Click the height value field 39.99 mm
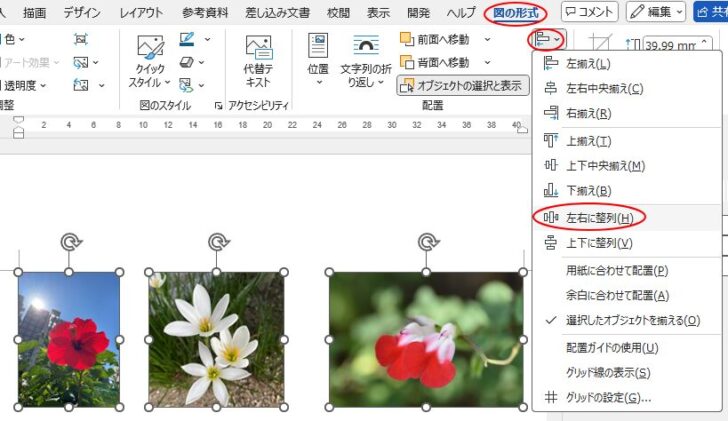 coord(670,45)
